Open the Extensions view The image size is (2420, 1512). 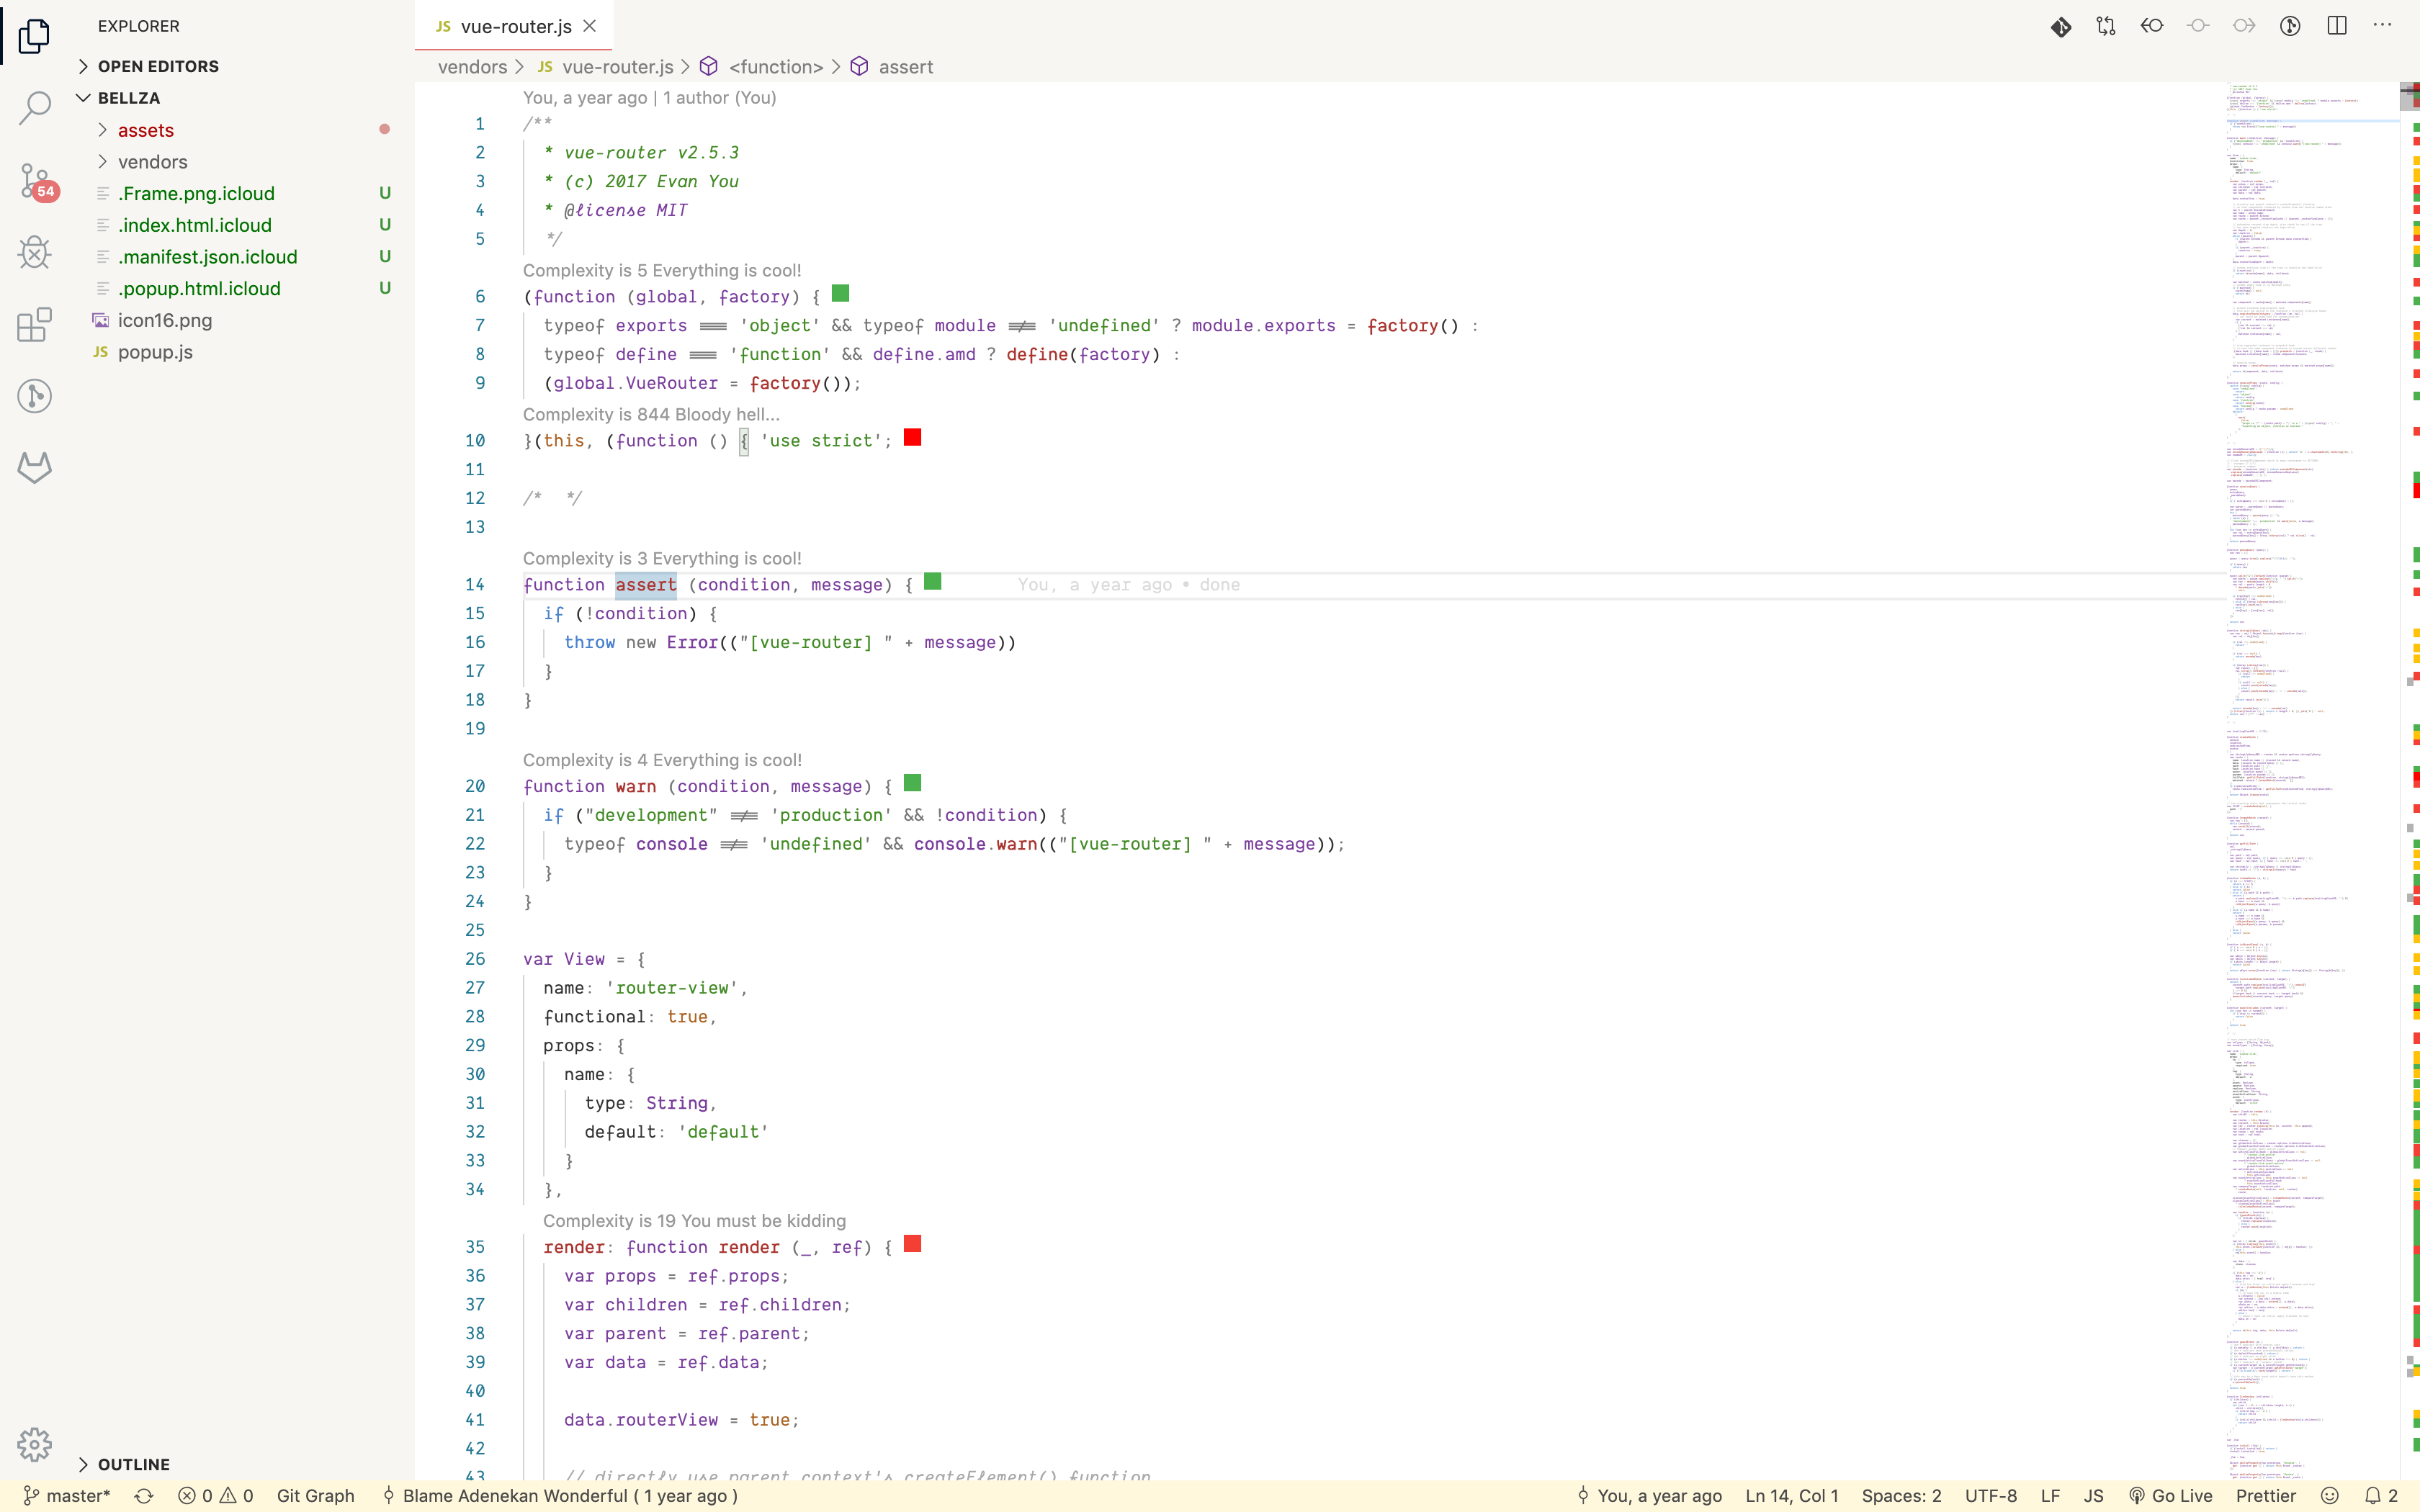(35, 324)
